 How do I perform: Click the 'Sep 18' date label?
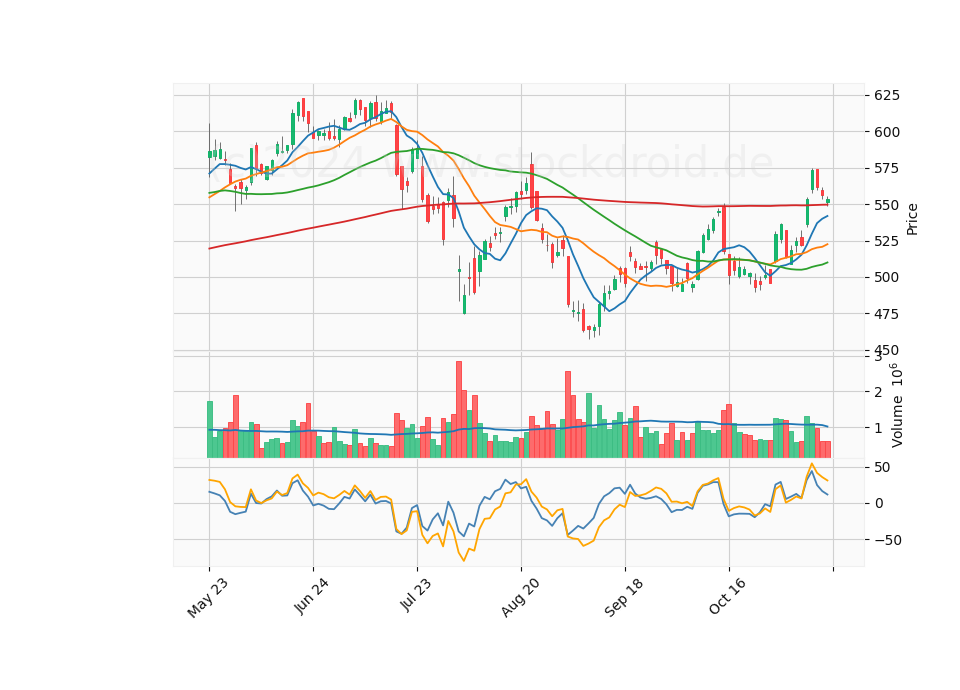click(624, 598)
